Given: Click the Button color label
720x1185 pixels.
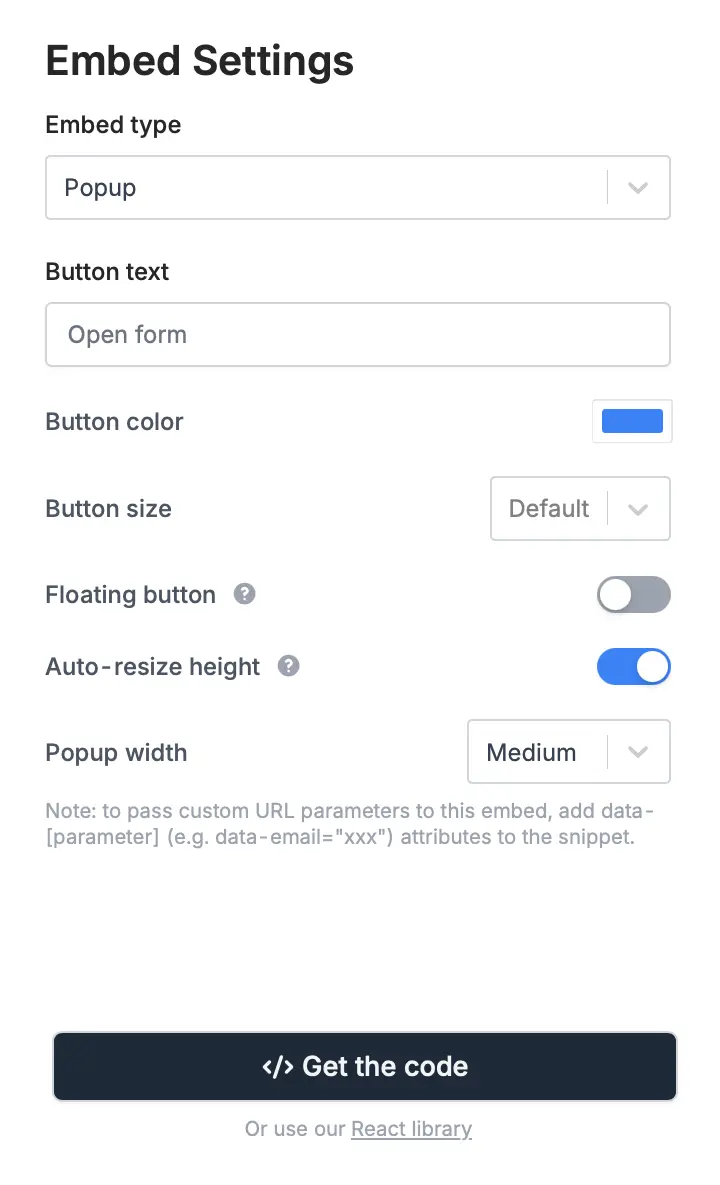Looking at the screenshot, I should [x=114, y=422].
